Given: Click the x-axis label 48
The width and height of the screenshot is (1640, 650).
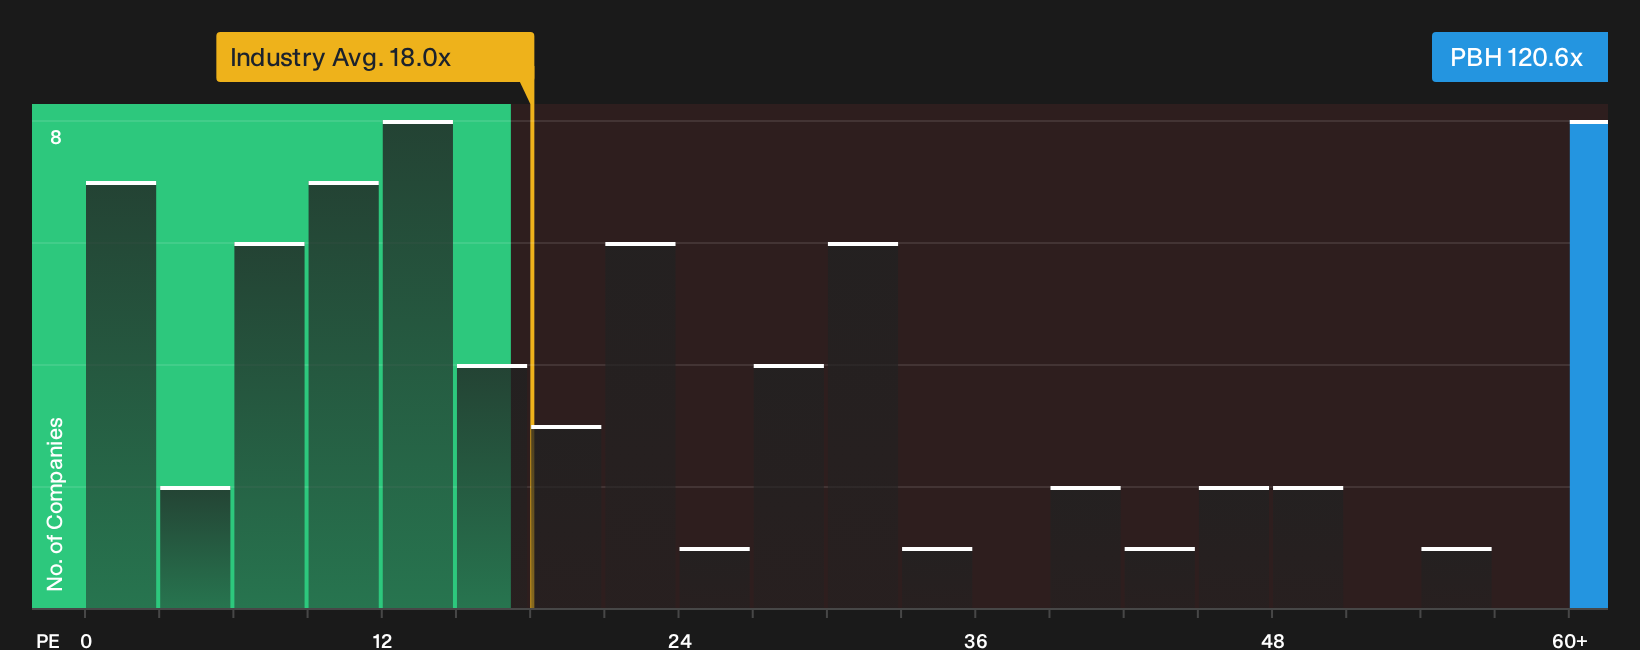Looking at the screenshot, I should [x=1272, y=641].
